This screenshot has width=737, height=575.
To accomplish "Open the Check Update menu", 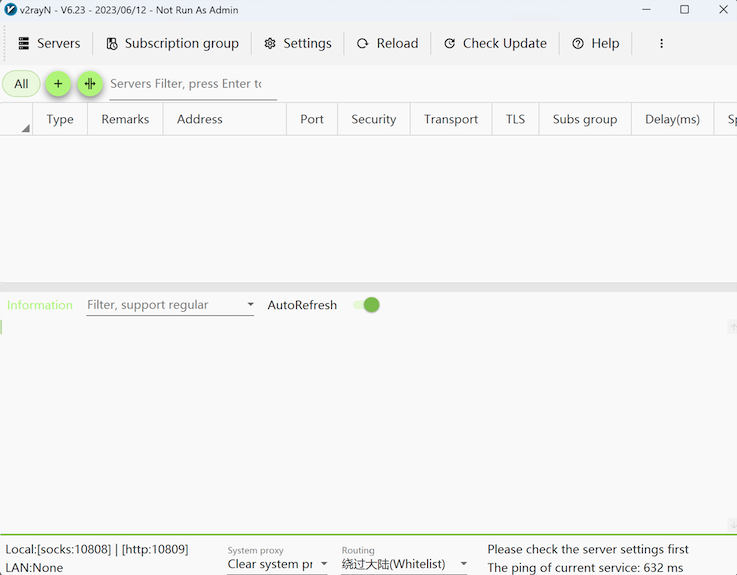I will tap(495, 43).
